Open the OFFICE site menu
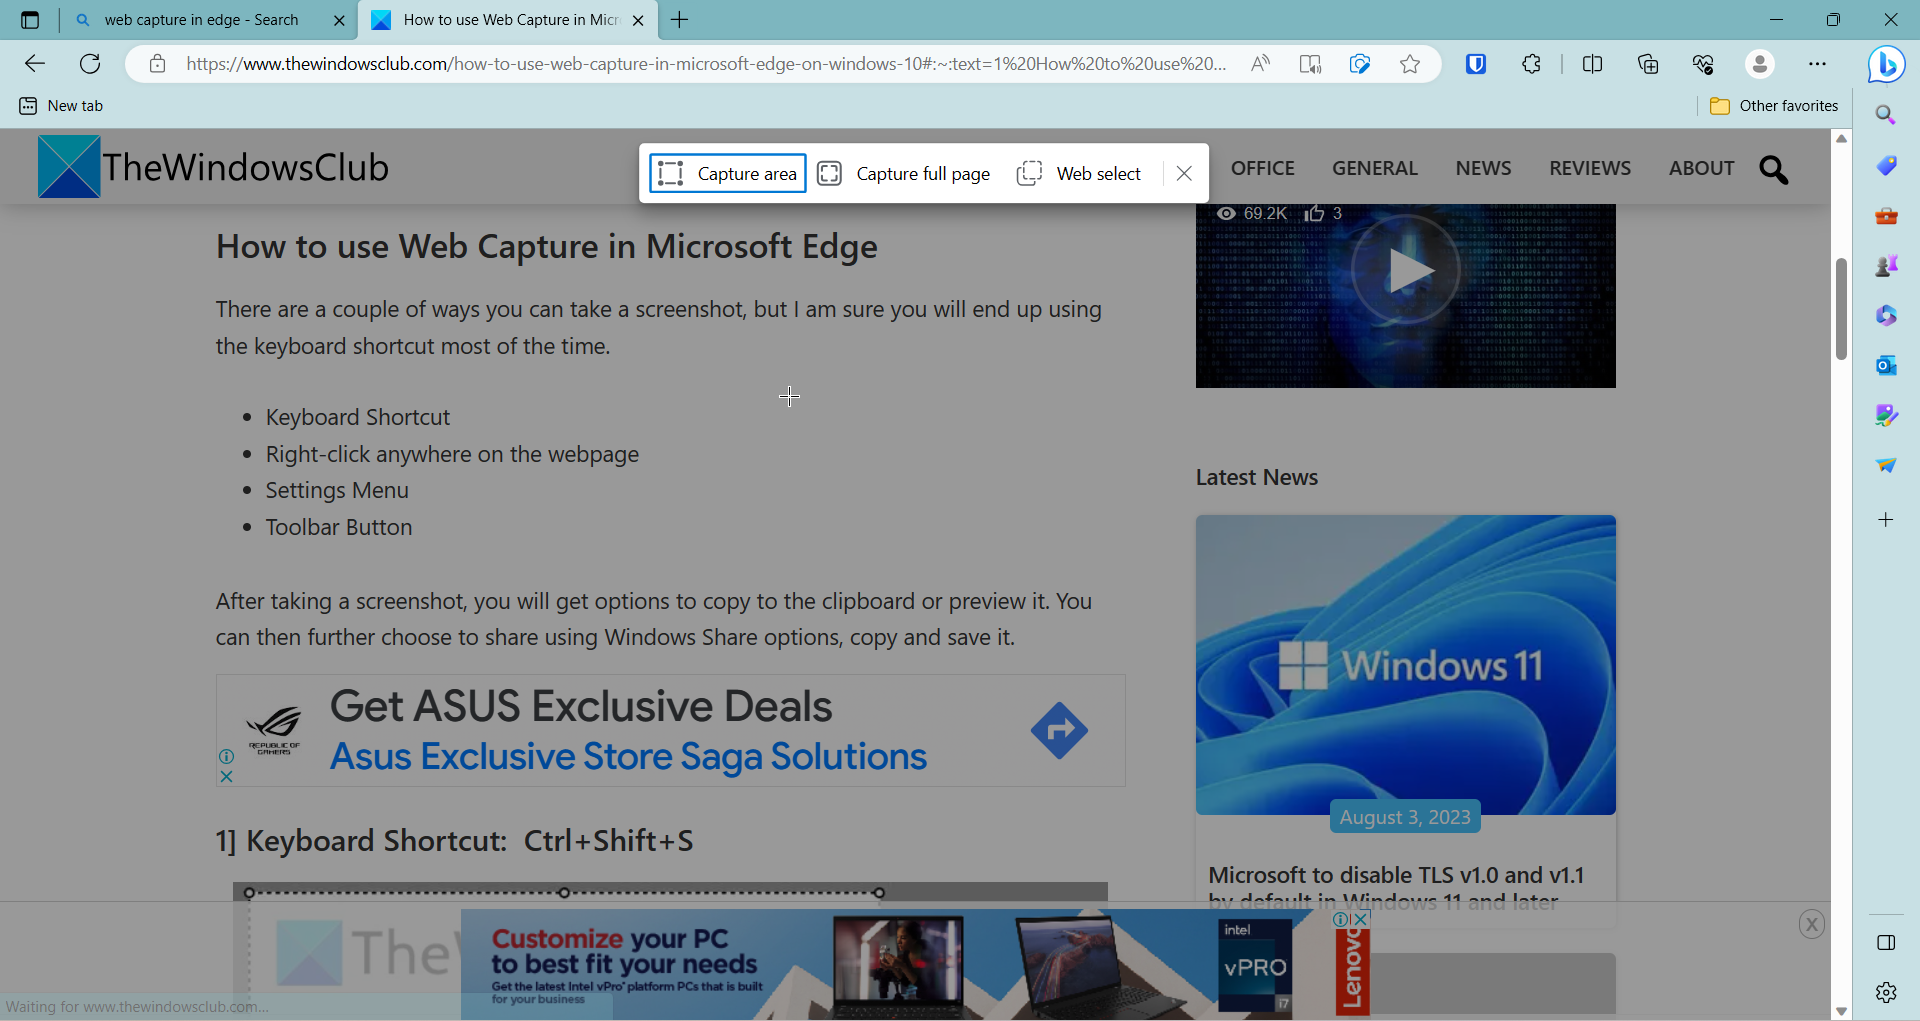Image resolution: width=1920 pixels, height=1021 pixels. [x=1262, y=168]
